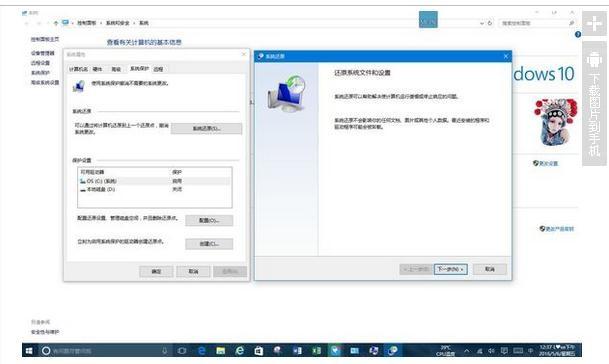This screenshot has height=364, width=609.
Task: Click the 更改设置 link
Action: (x=545, y=164)
